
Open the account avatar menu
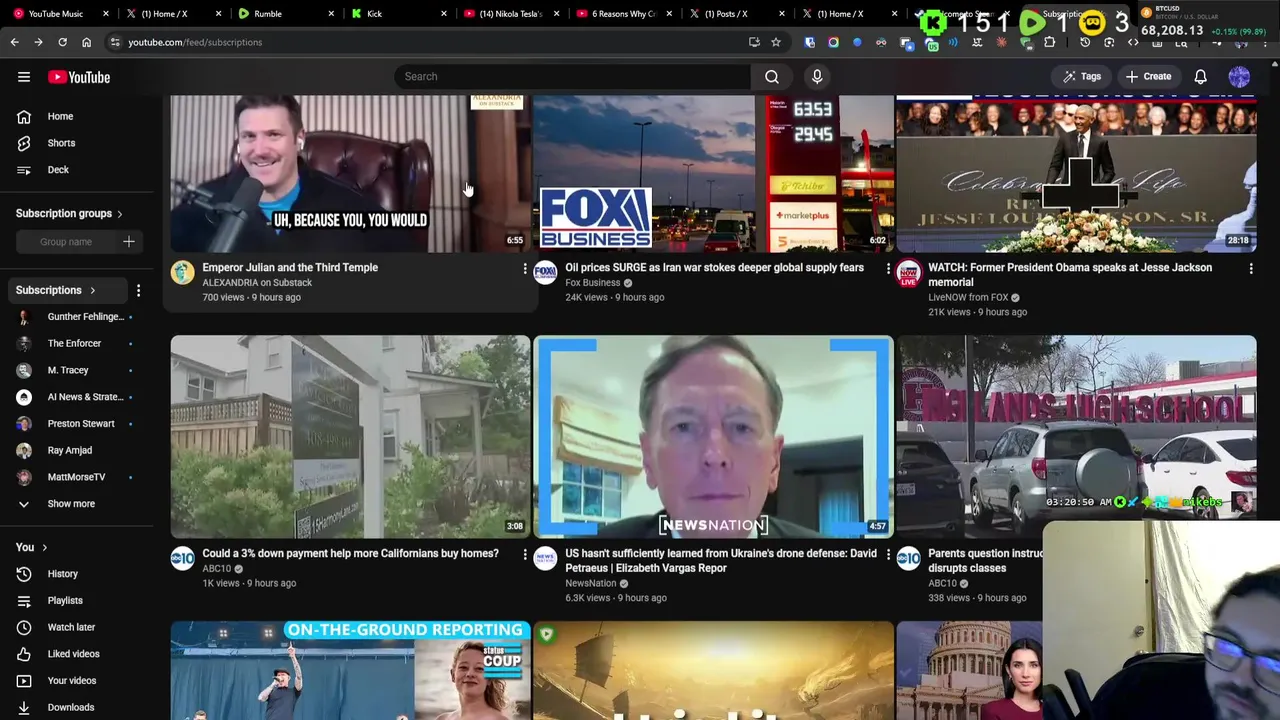tap(1239, 77)
